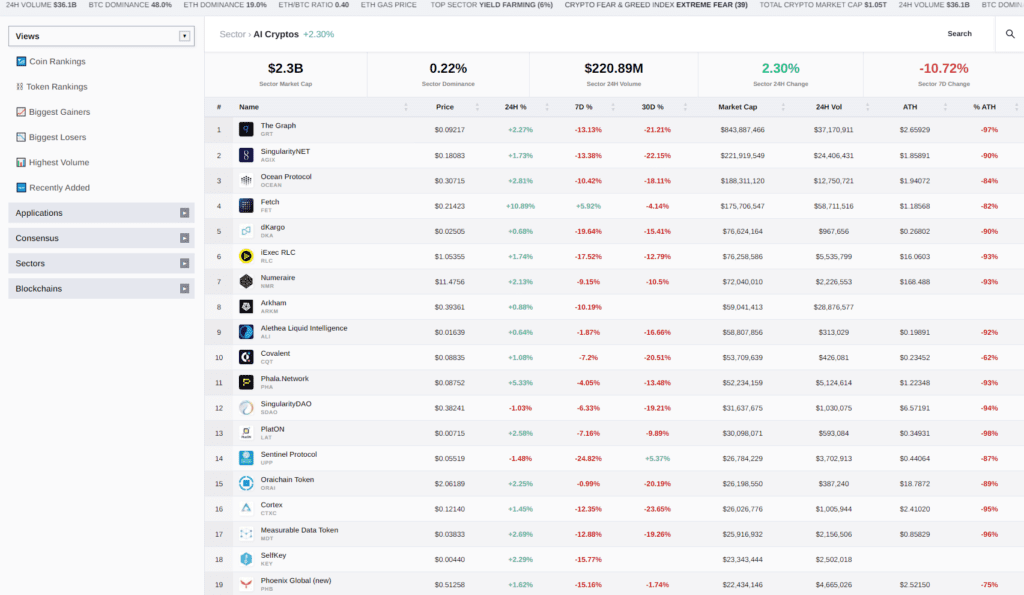Sort by 7D % column header
Image resolution: width=1024 pixels, height=595 pixels.
tap(584, 107)
